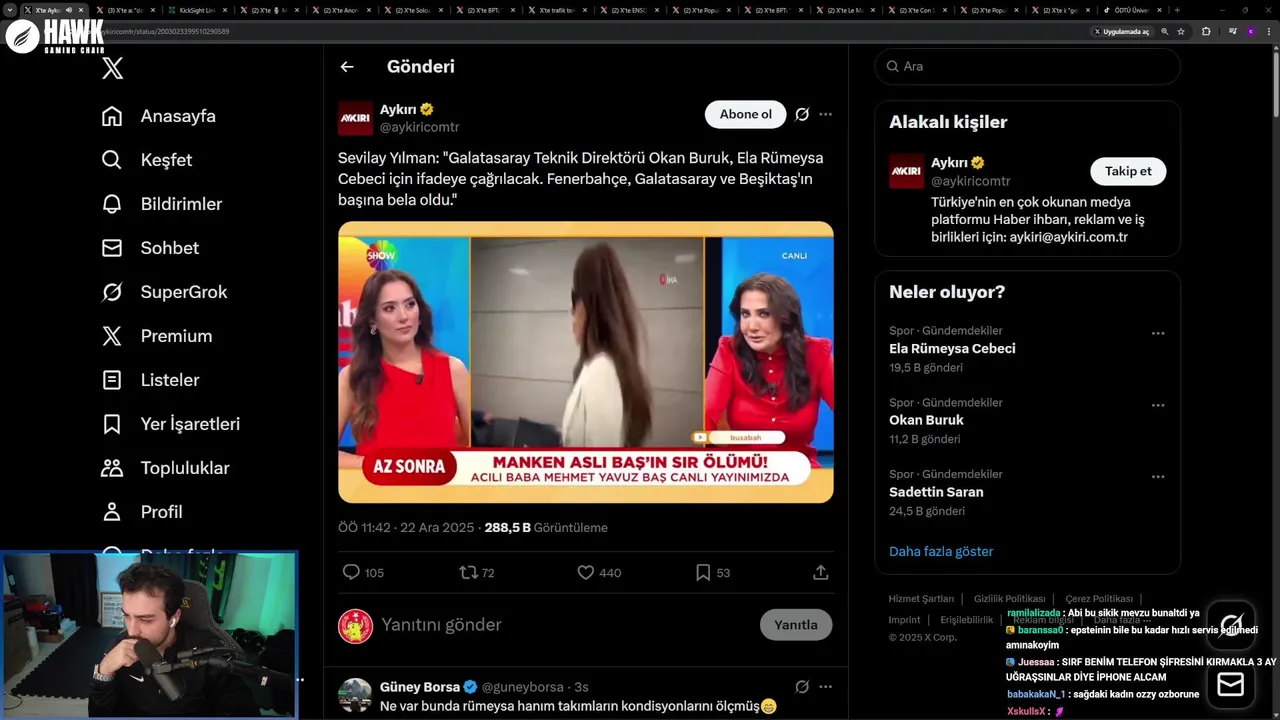Click the browser zoom magnifier icon

1165,32
